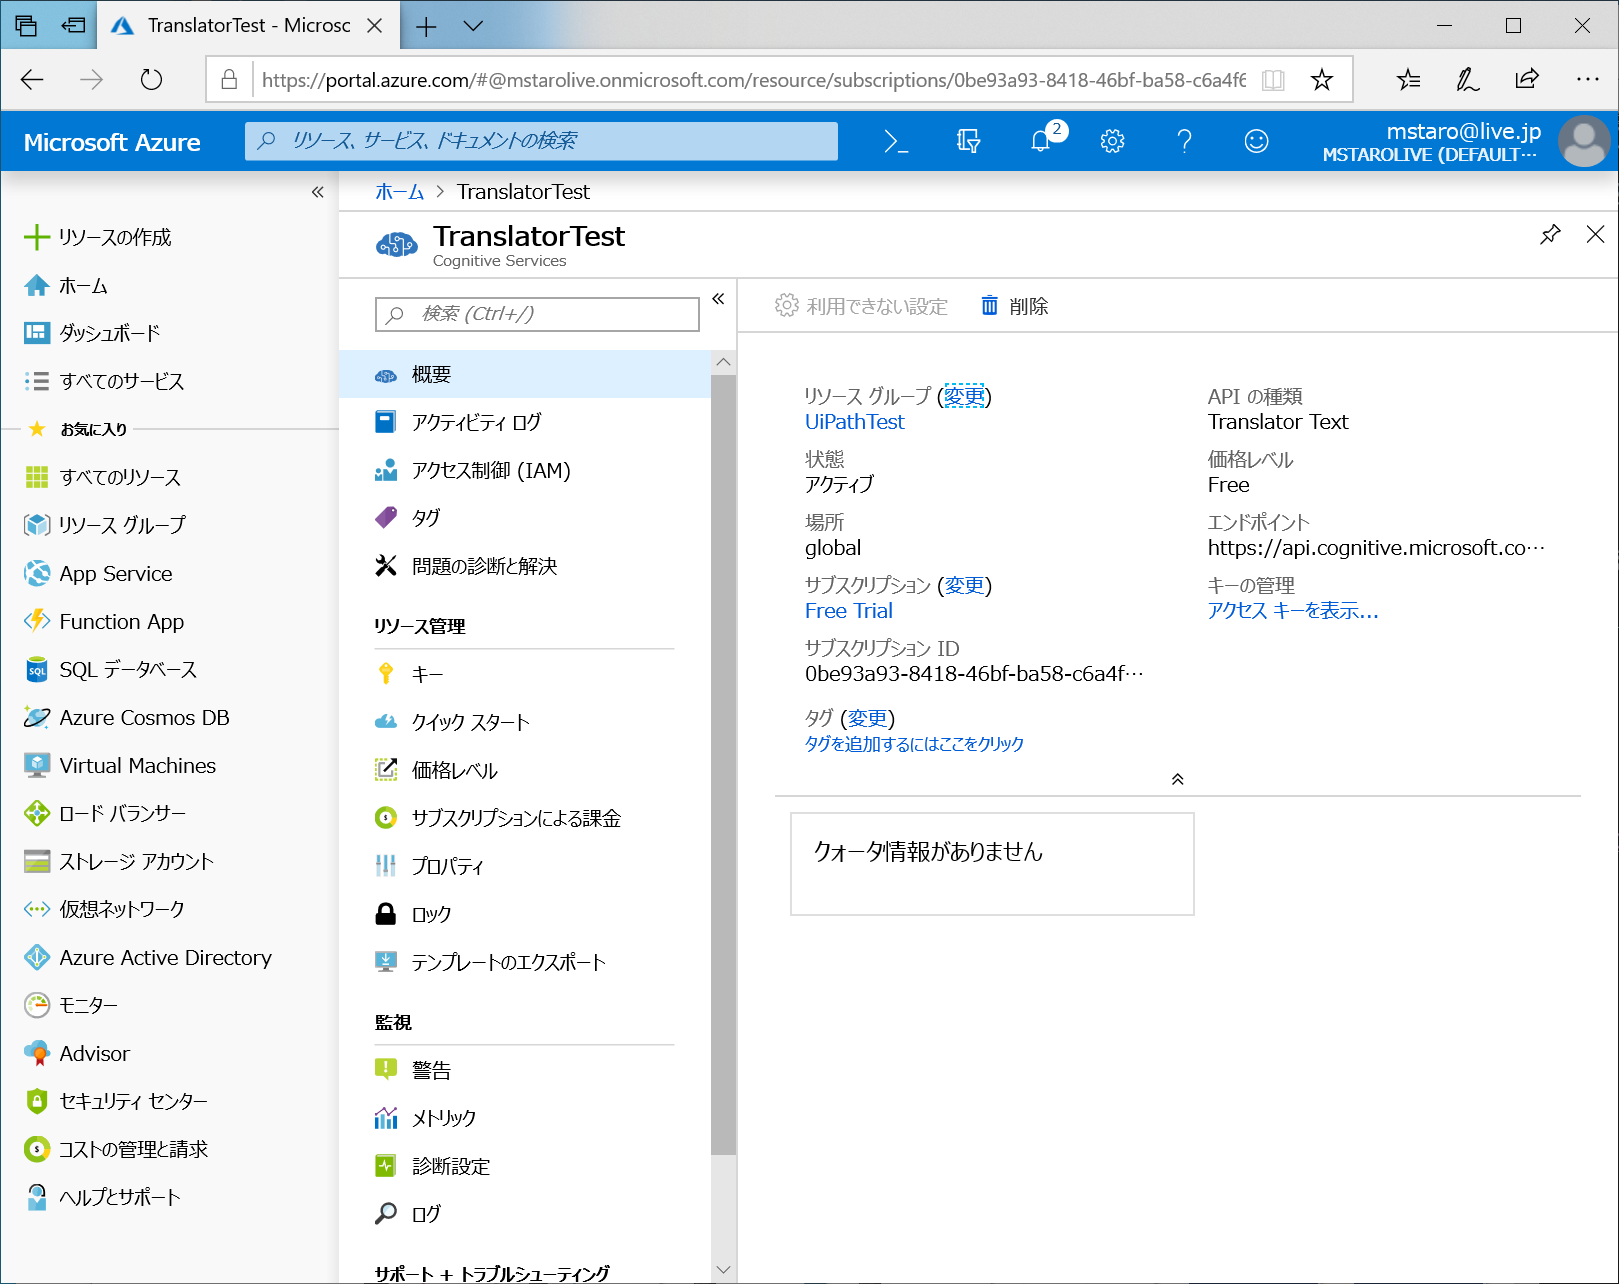Open セキュリティ センター in sidebar
This screenshot has width=1619, height=1284.
[170, 1101]
